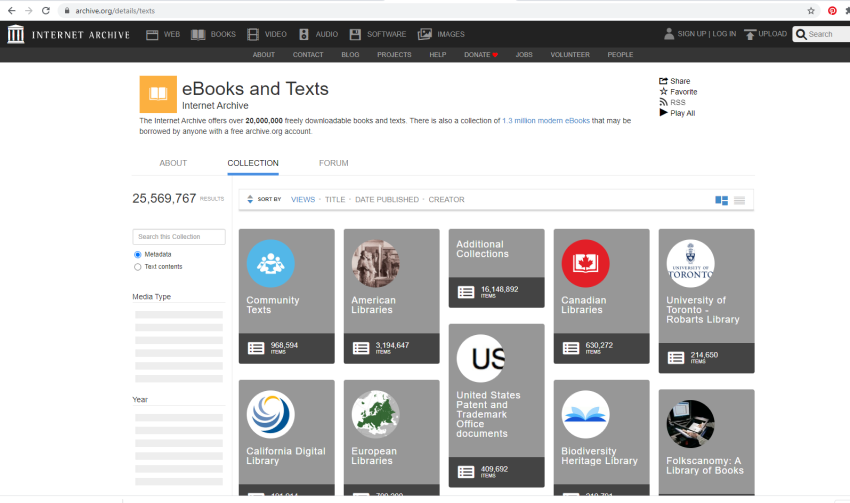This screenshot has height=503, width=850.
Task: Switch to tile view icon
Action: click(722, 201)
